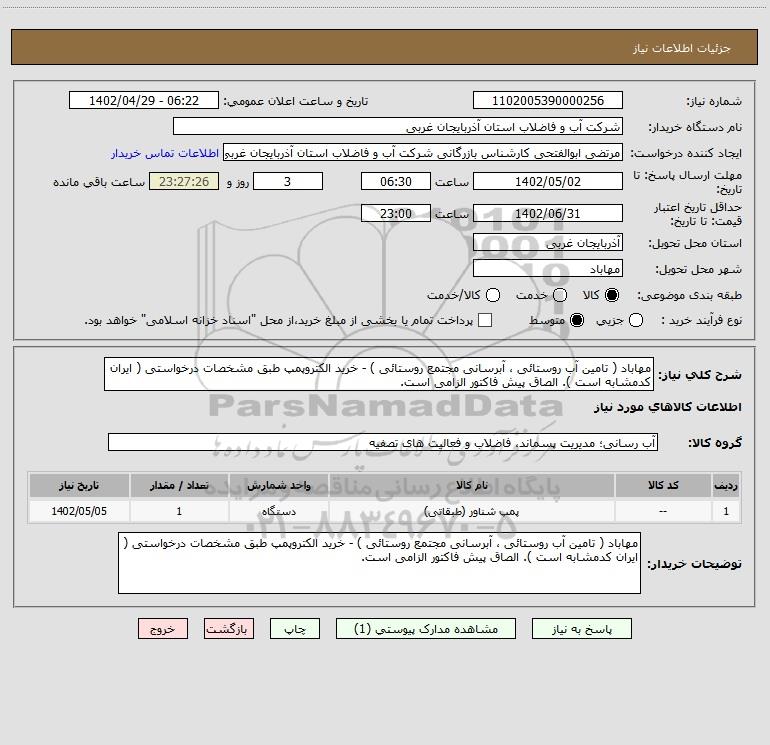Open اطلاعات تماس خریدار link

coord(165,153)
